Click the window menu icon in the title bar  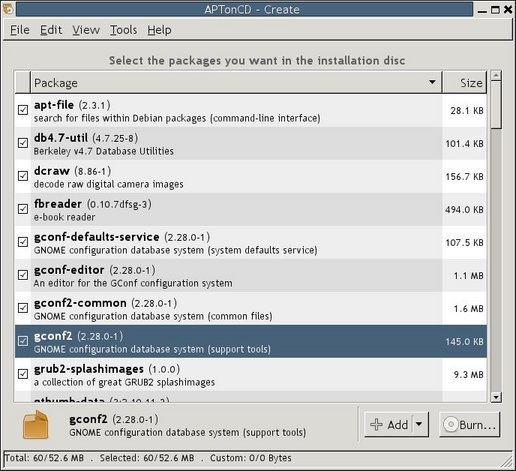[x=8, y=9]
